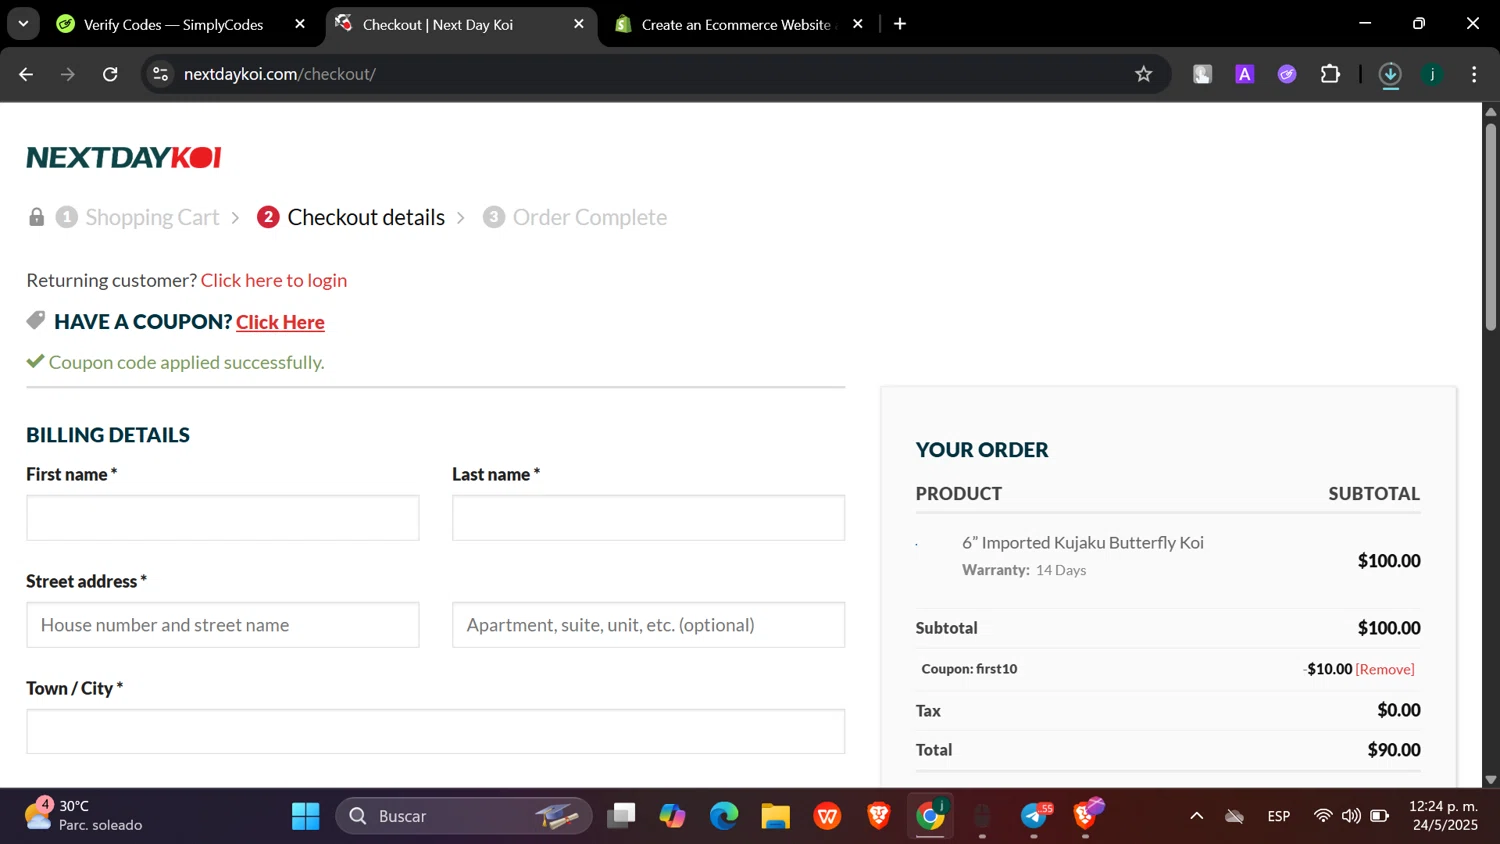Bookmark this page with the star icon
This screenshot has width=1500, height=844.
1143,74
